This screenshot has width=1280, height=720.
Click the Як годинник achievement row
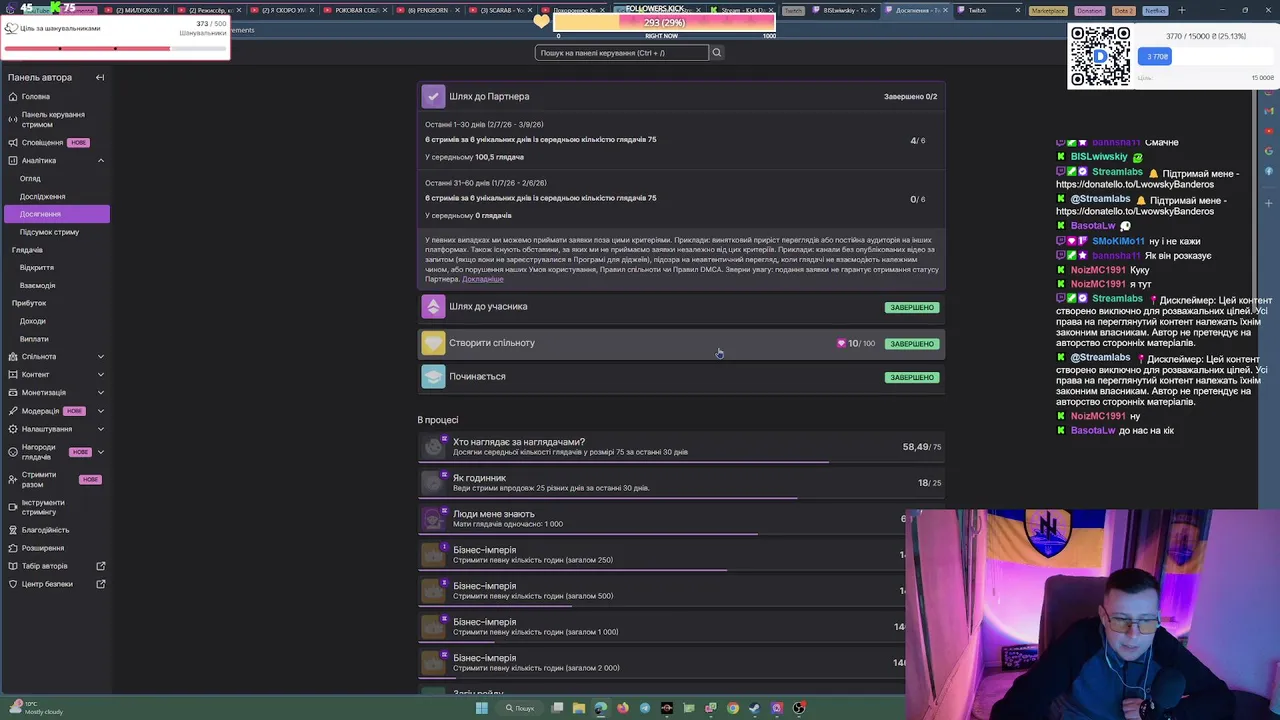point(680,483)
